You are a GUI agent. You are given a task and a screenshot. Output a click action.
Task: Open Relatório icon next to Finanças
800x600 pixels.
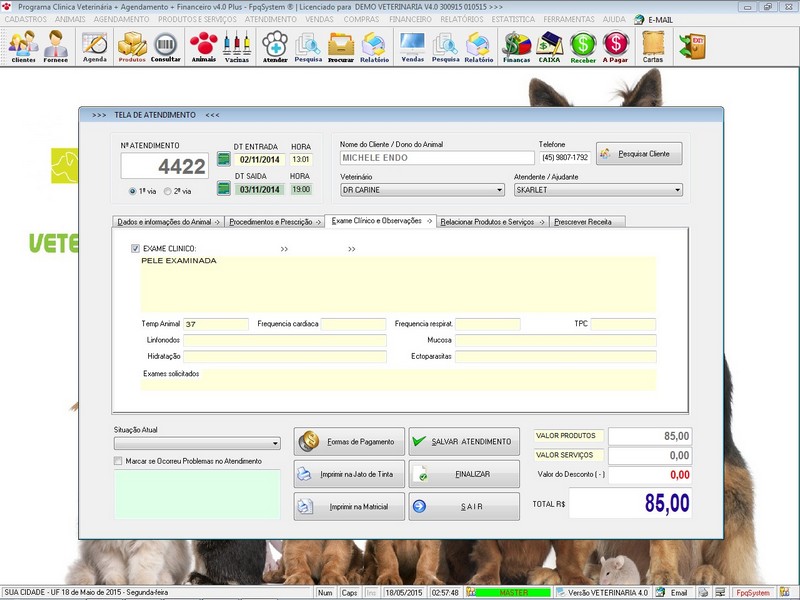(x=479, y=47)
